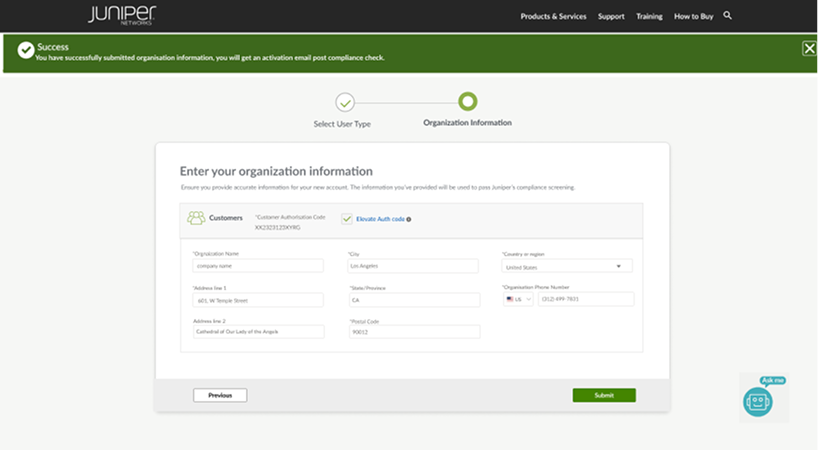Click the Organization Phone Number field
Viewport: 818px width, 450px height.
[586, 299]
